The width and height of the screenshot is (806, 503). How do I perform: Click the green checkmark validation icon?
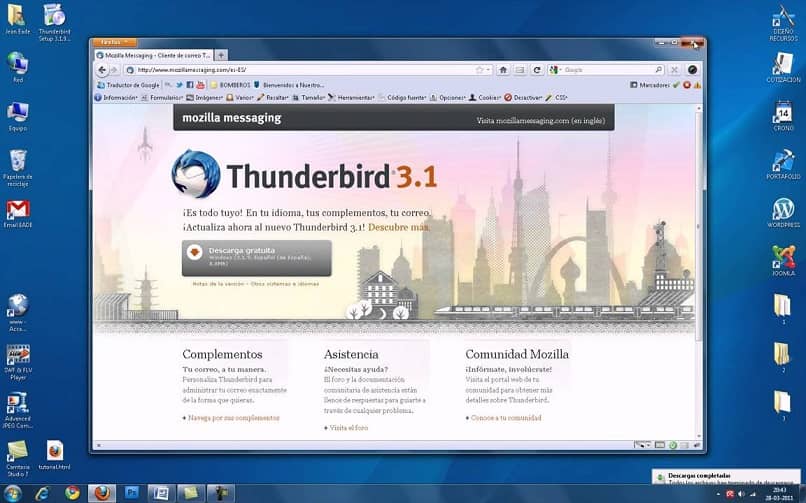(676, 85)
